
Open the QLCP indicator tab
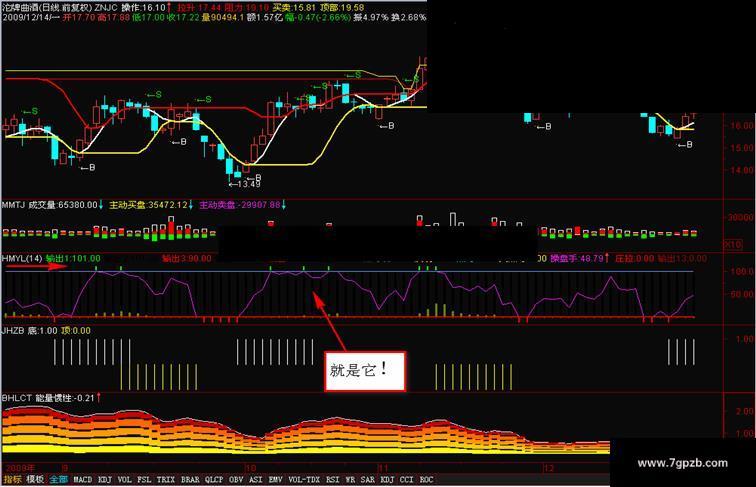[x=214, y=480]
